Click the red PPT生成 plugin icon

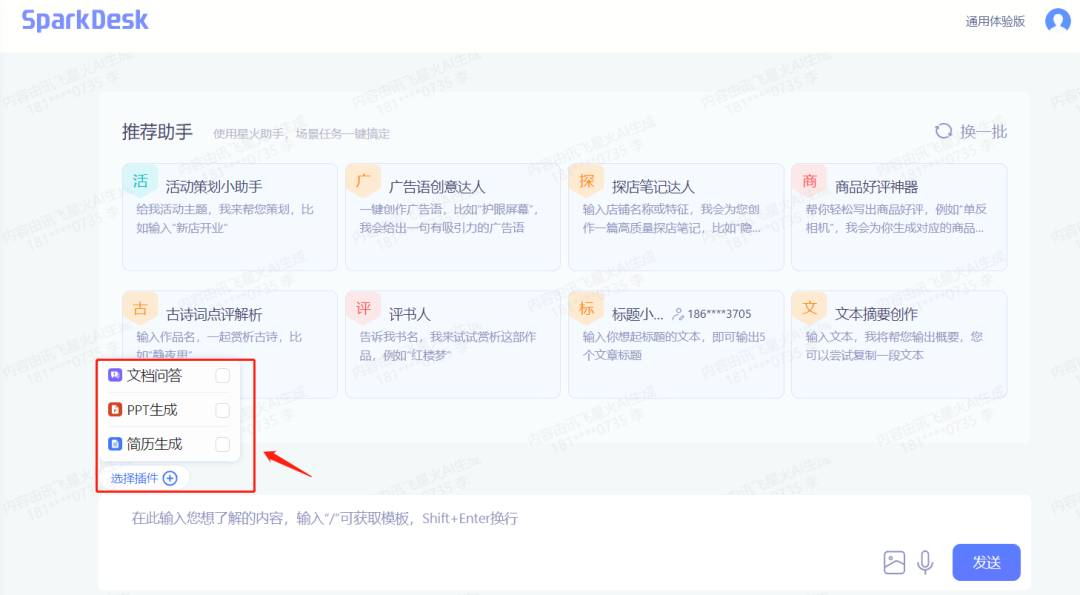115,410
